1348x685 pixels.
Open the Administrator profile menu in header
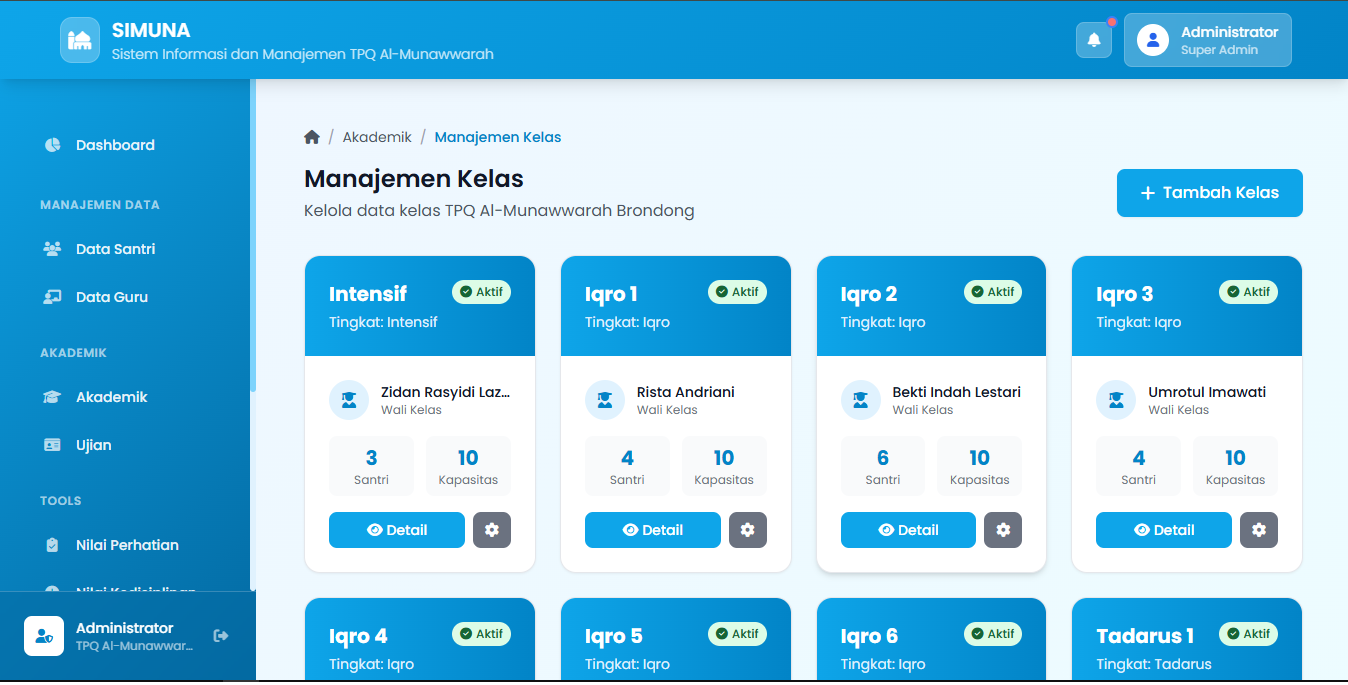[x=1207, y=40]
